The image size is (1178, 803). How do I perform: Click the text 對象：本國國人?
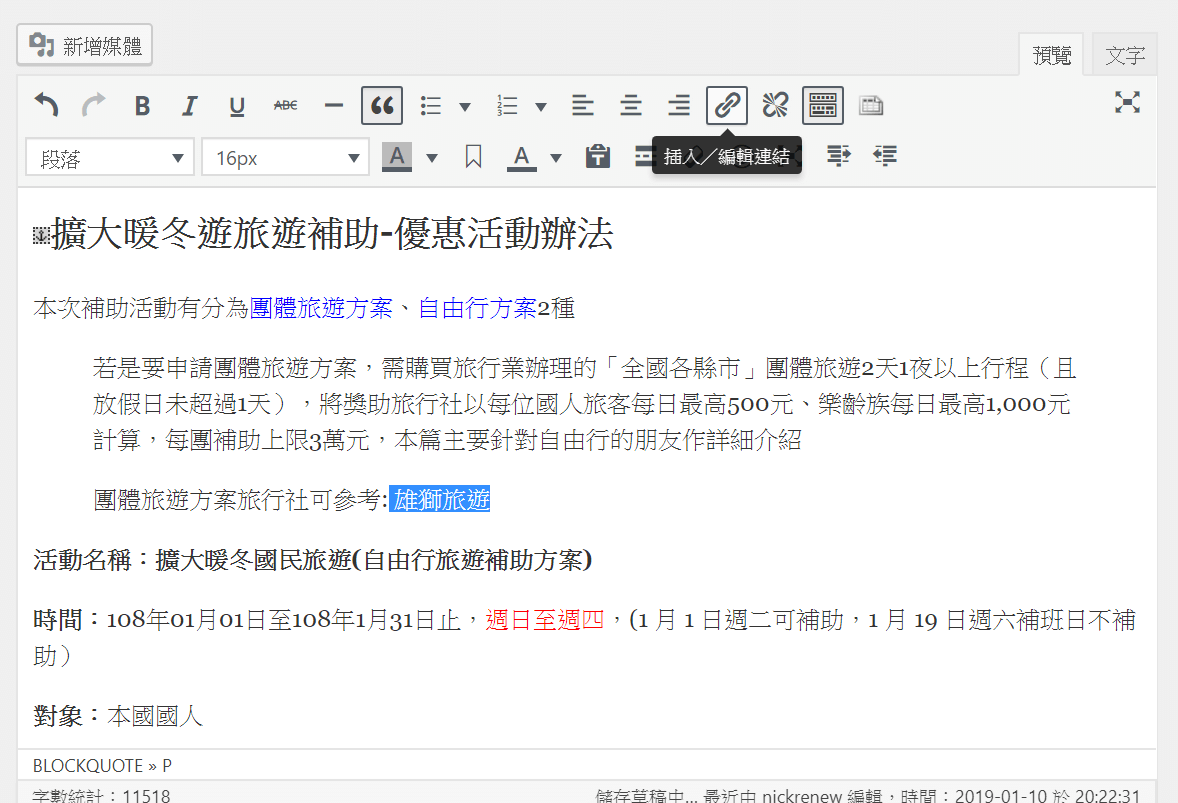(x=118, y=716)
